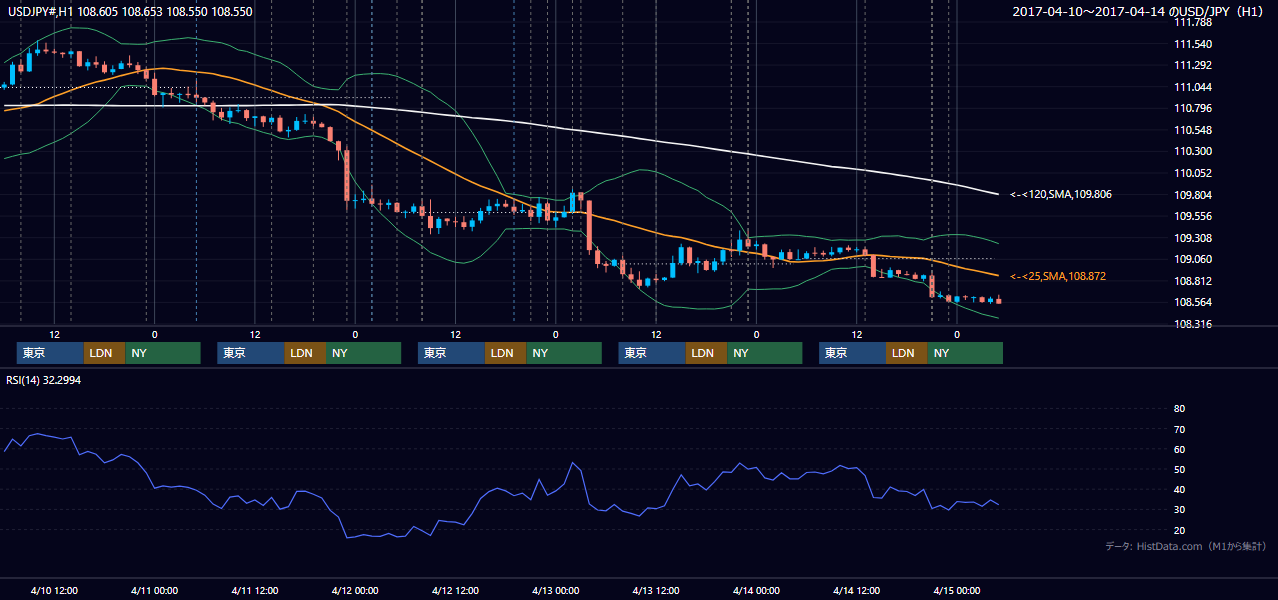
Task: Click price axis label 110.300
Action: pos(1193,151)
